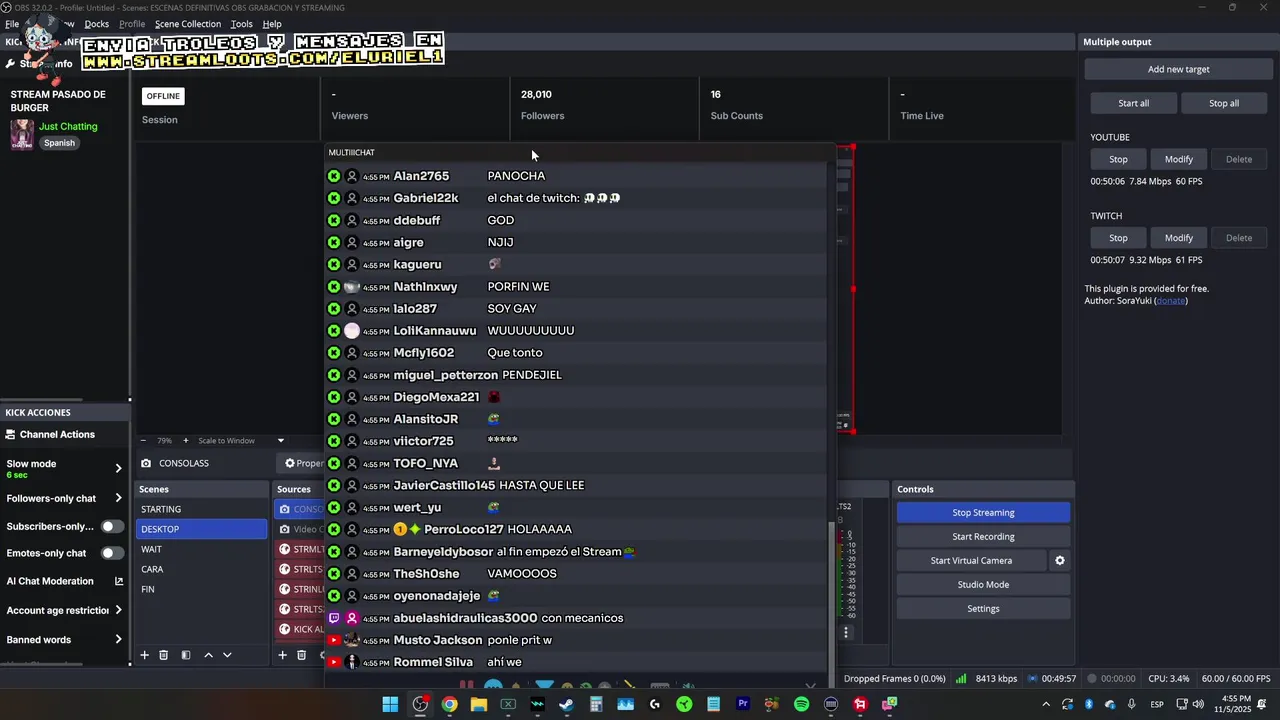Expand Account age restriction settings
Image resolution: width=1280 pixels, height=720 pixels.
click(118, 610)
